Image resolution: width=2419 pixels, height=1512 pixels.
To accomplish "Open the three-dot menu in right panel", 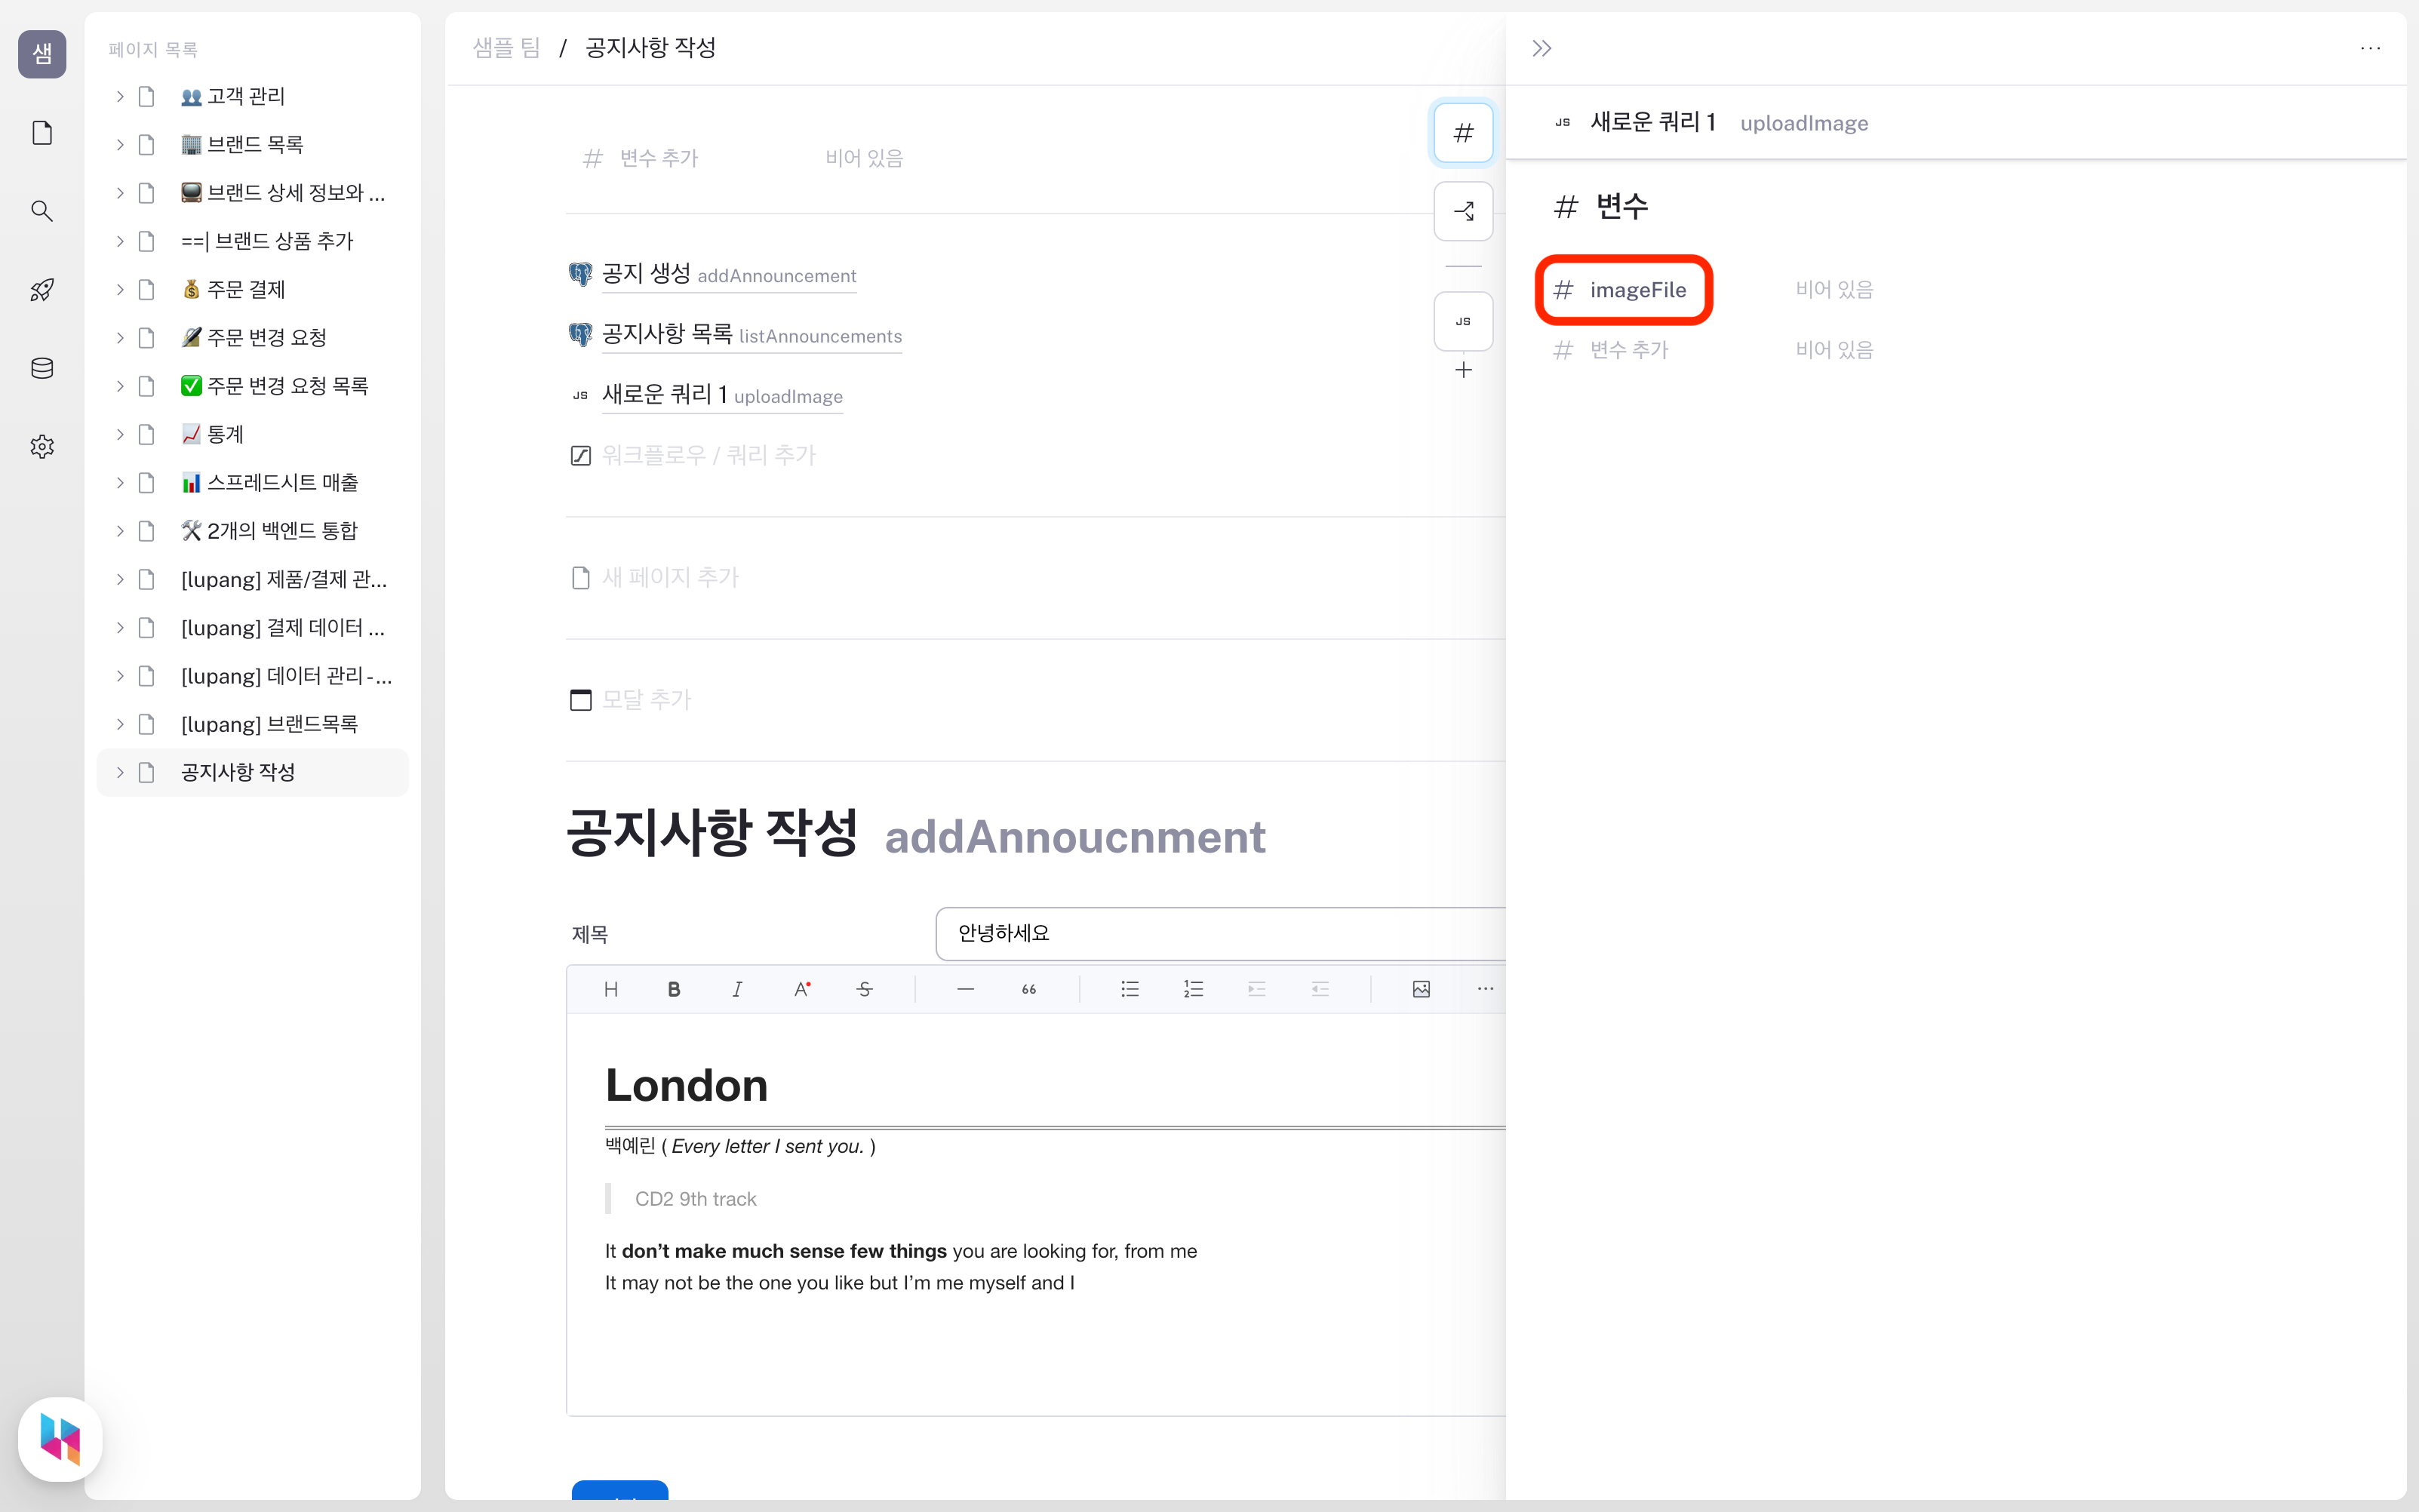I will pos(2370,48).
